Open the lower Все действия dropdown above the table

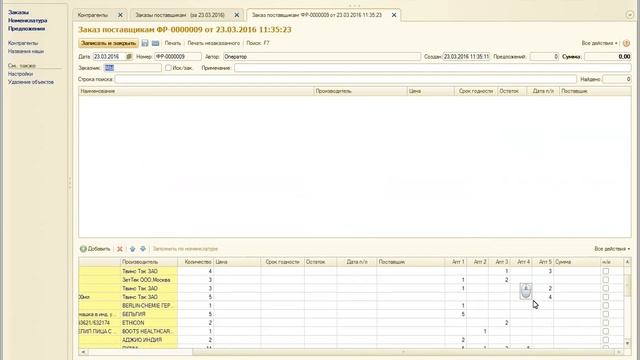tap(612, 249)
